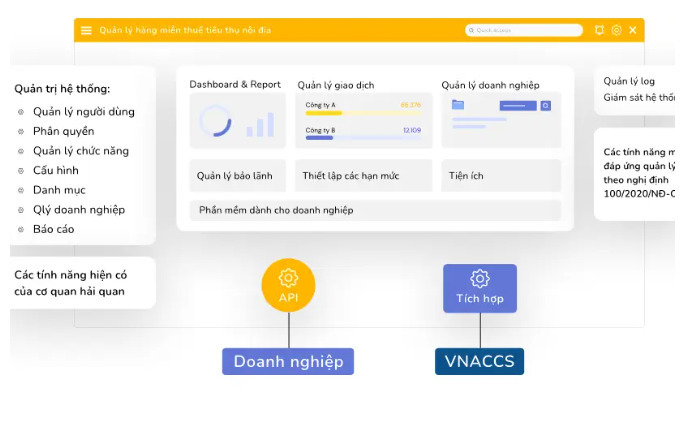Image resolution: width=682 pixels, height=422 pixels.
Task: Click the Tích hợp gear icon
Action: pos(480,279)
